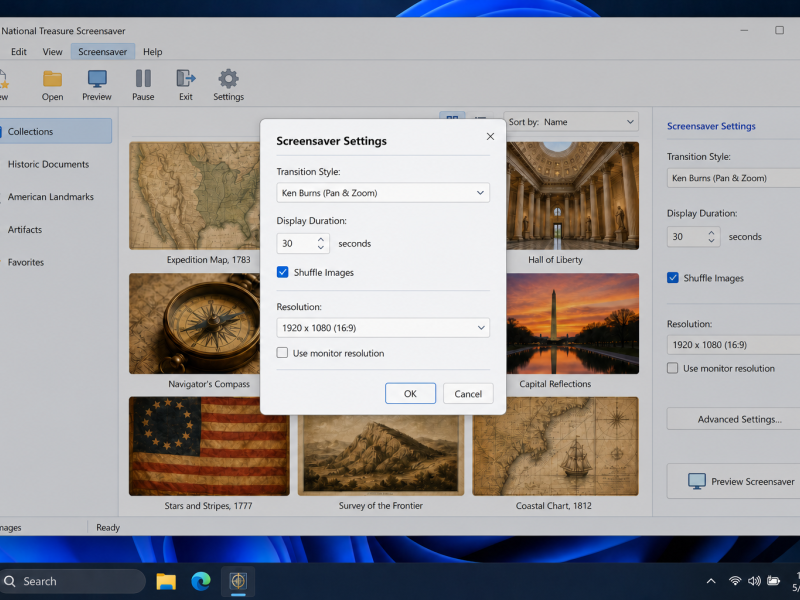The height and width of the screenshot is (600, 800).
Task: Select the Capital Reflections thumbnail
Action: [572, 323]
